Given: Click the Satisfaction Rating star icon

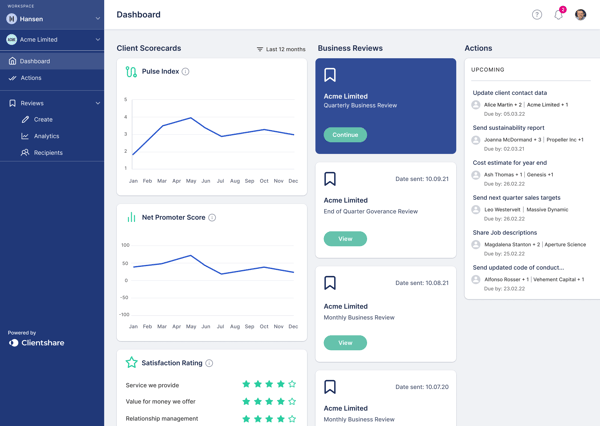Looking at the screenshot, I should point(131,362).
